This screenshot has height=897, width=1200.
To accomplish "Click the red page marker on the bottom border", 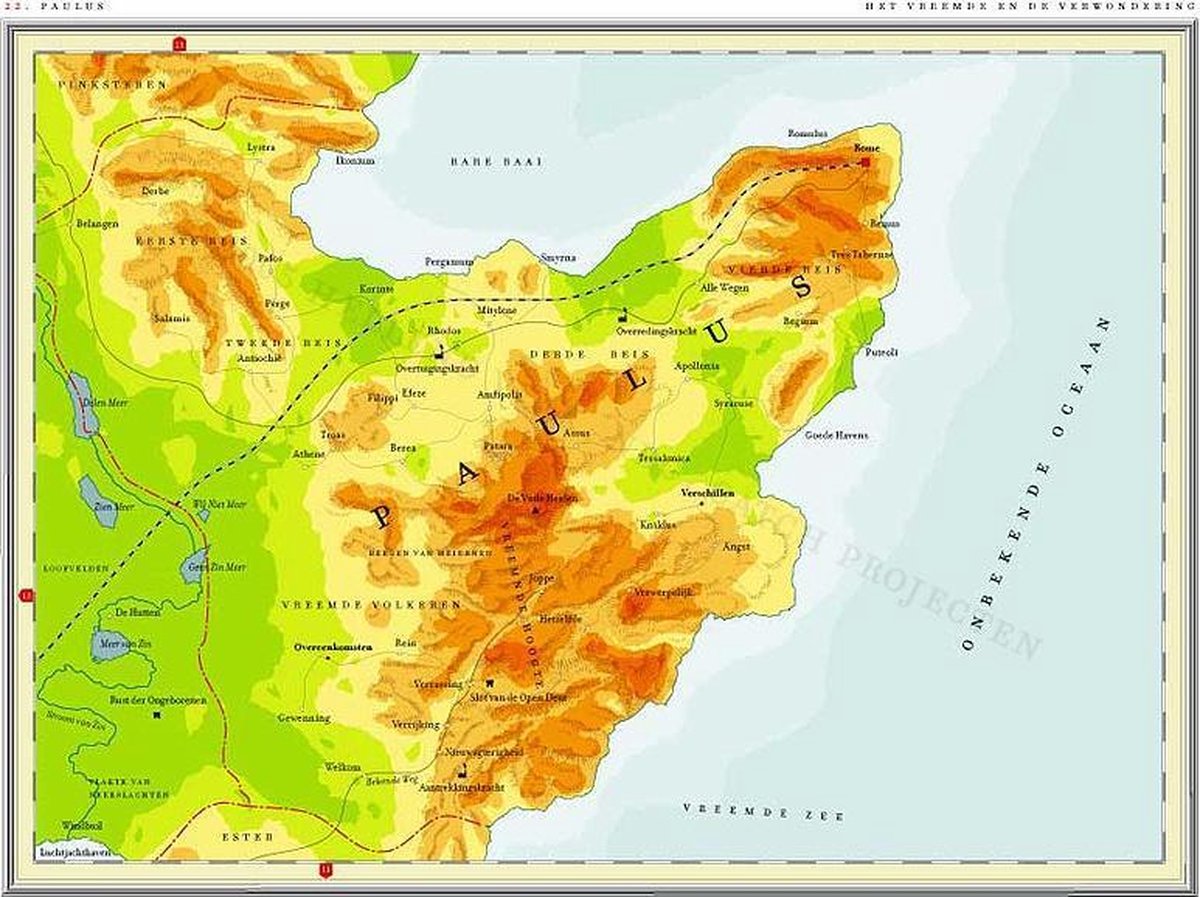I will pyautogui.click(x=325, y=870).
